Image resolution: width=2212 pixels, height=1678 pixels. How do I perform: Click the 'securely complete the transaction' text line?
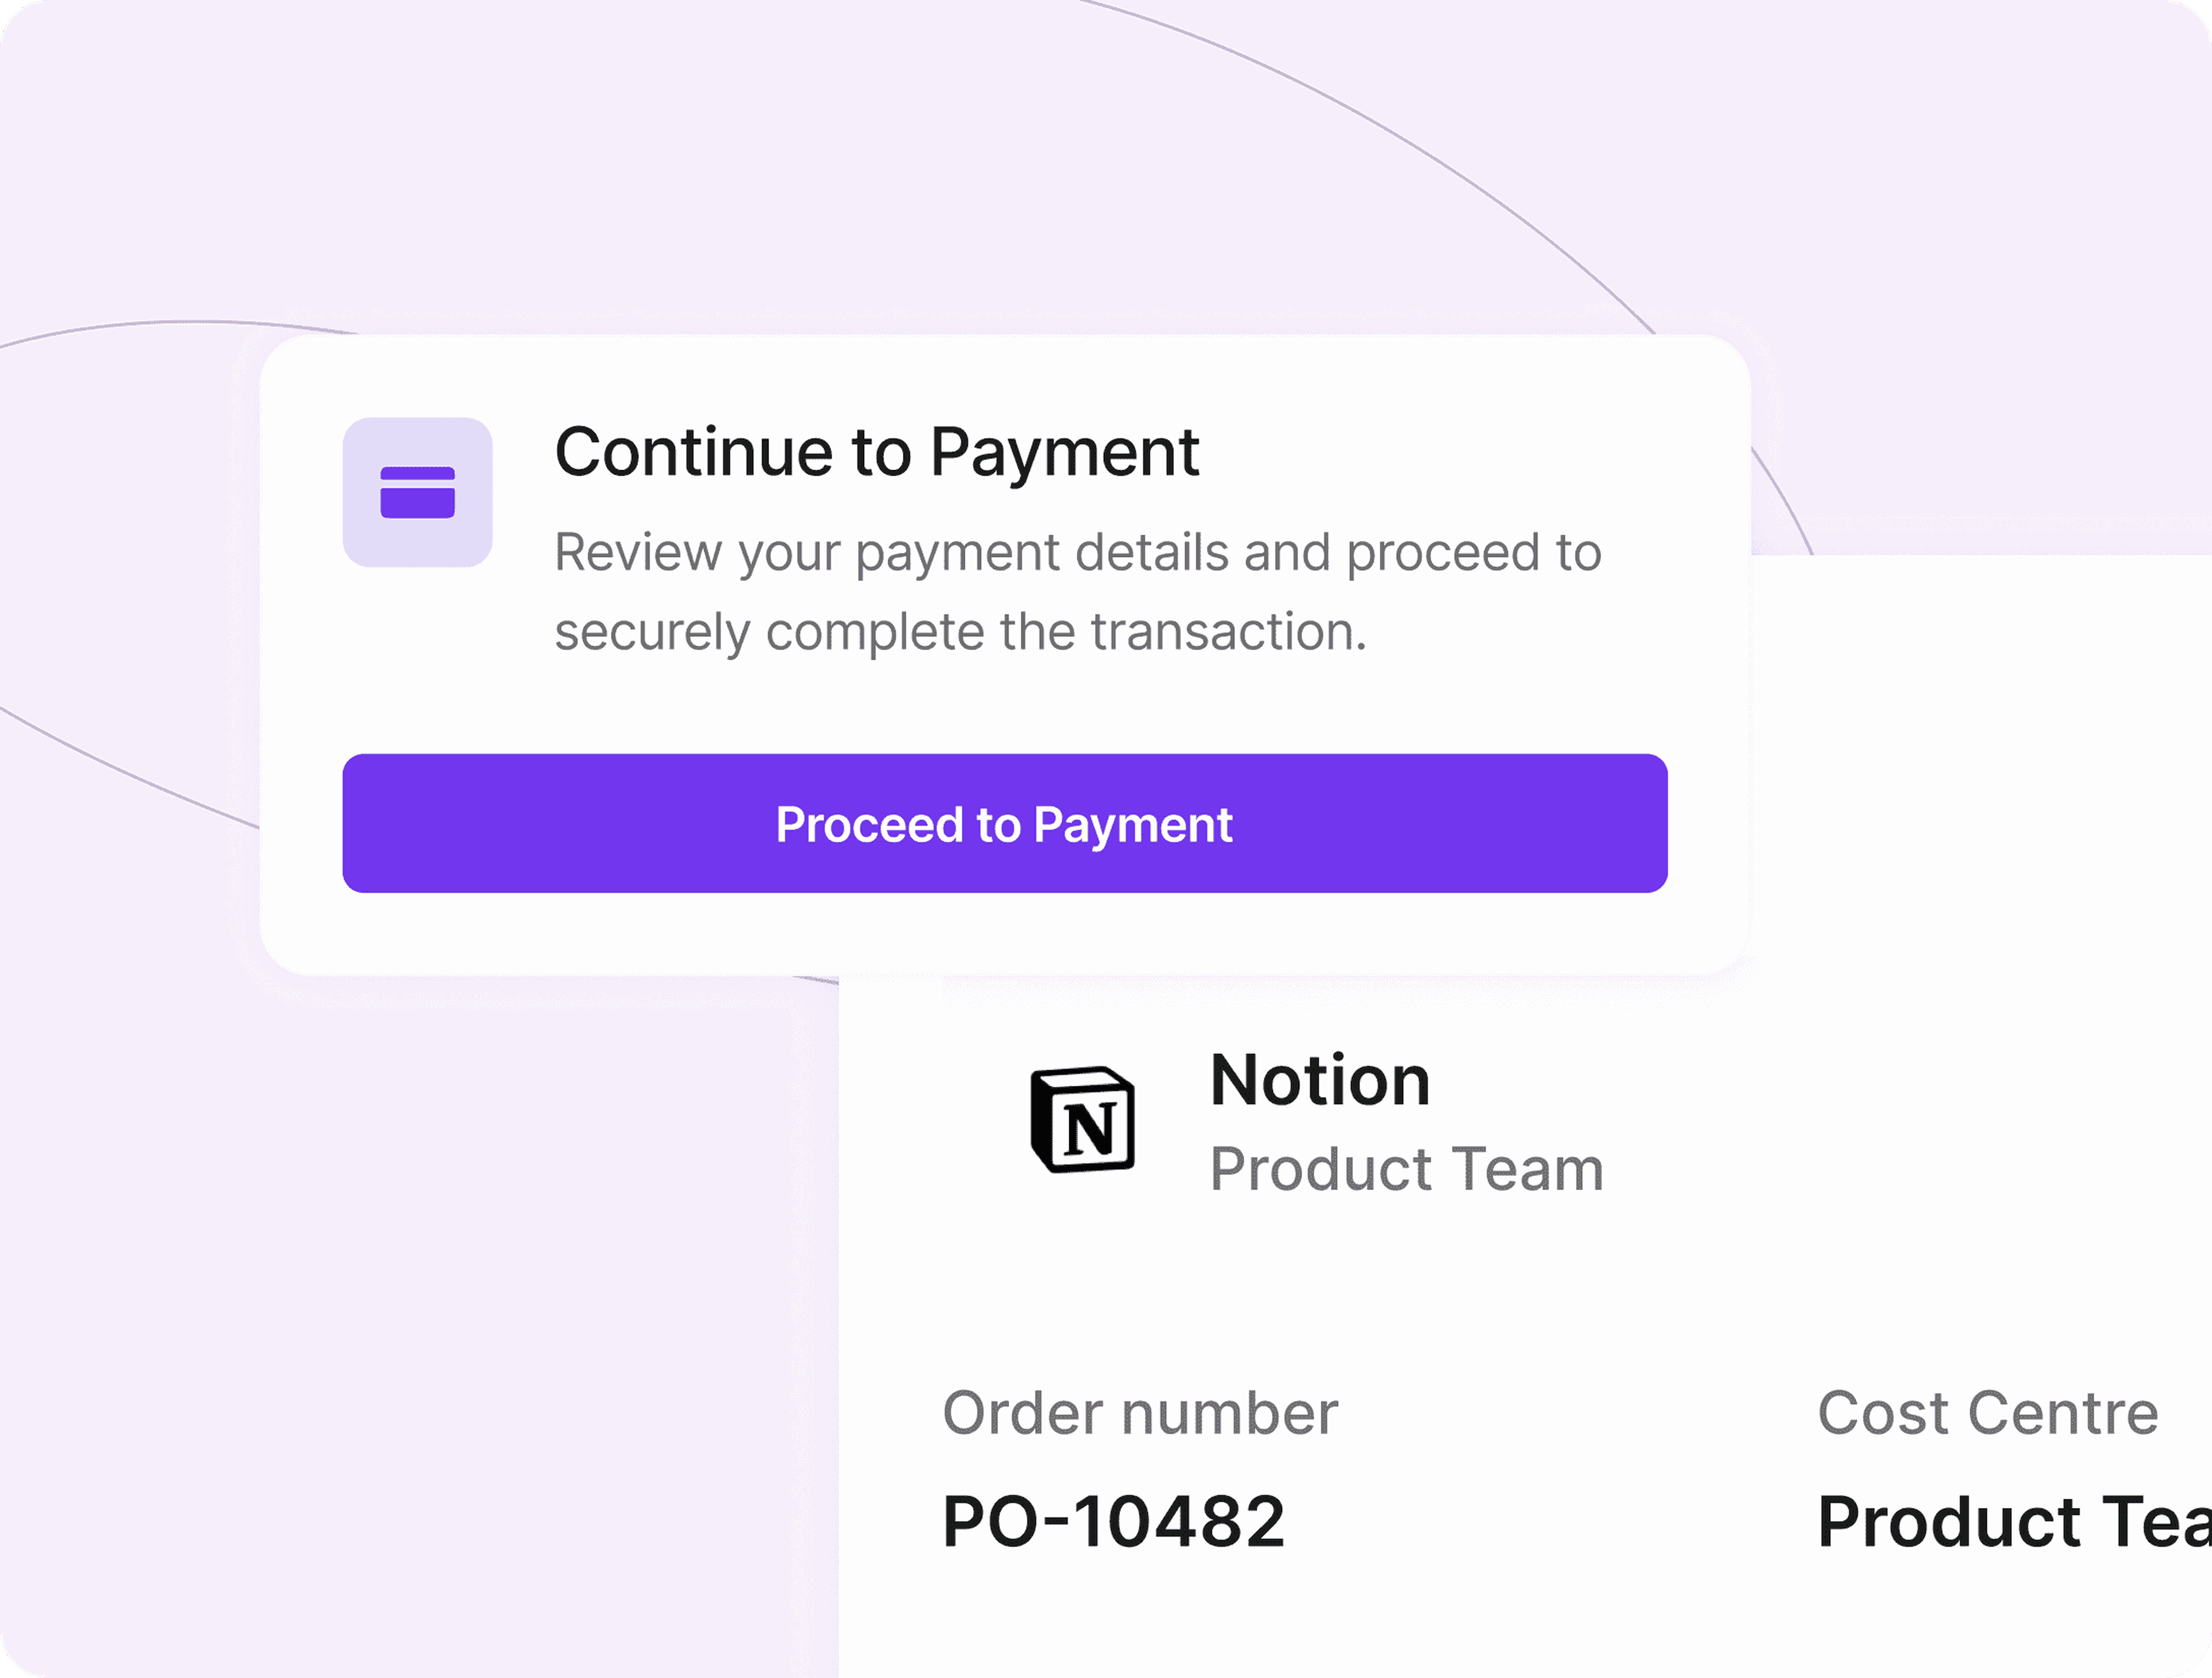click(960, 632)
